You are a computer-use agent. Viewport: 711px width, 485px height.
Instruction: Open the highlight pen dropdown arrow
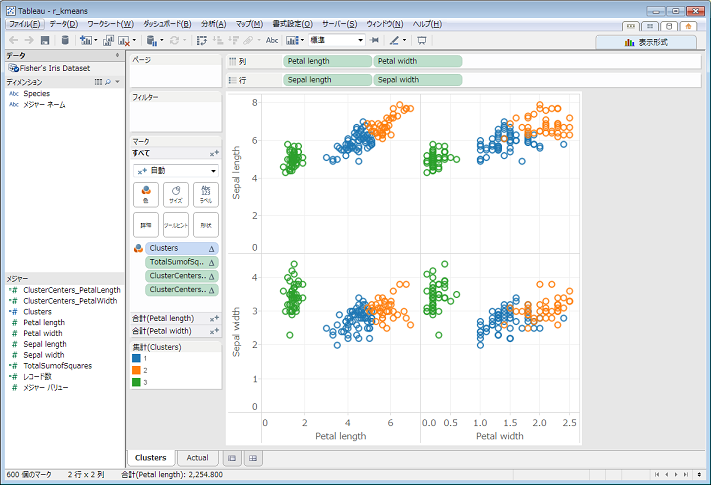pos(404,40)
